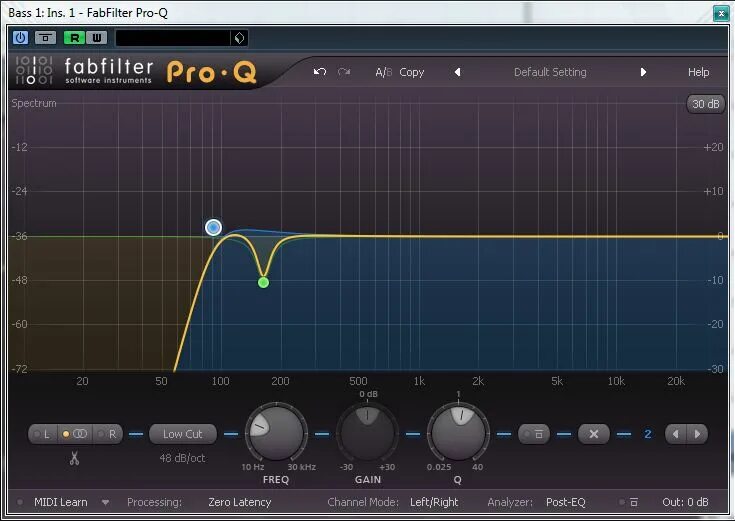Go to the previous preset arrow

(458, 72)
